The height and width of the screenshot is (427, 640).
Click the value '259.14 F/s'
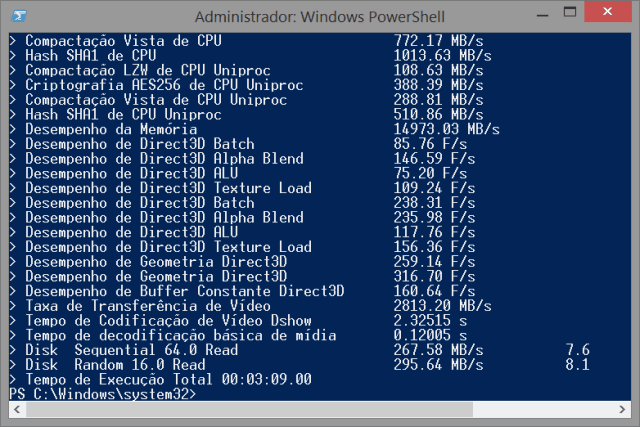tap(434, 261)
